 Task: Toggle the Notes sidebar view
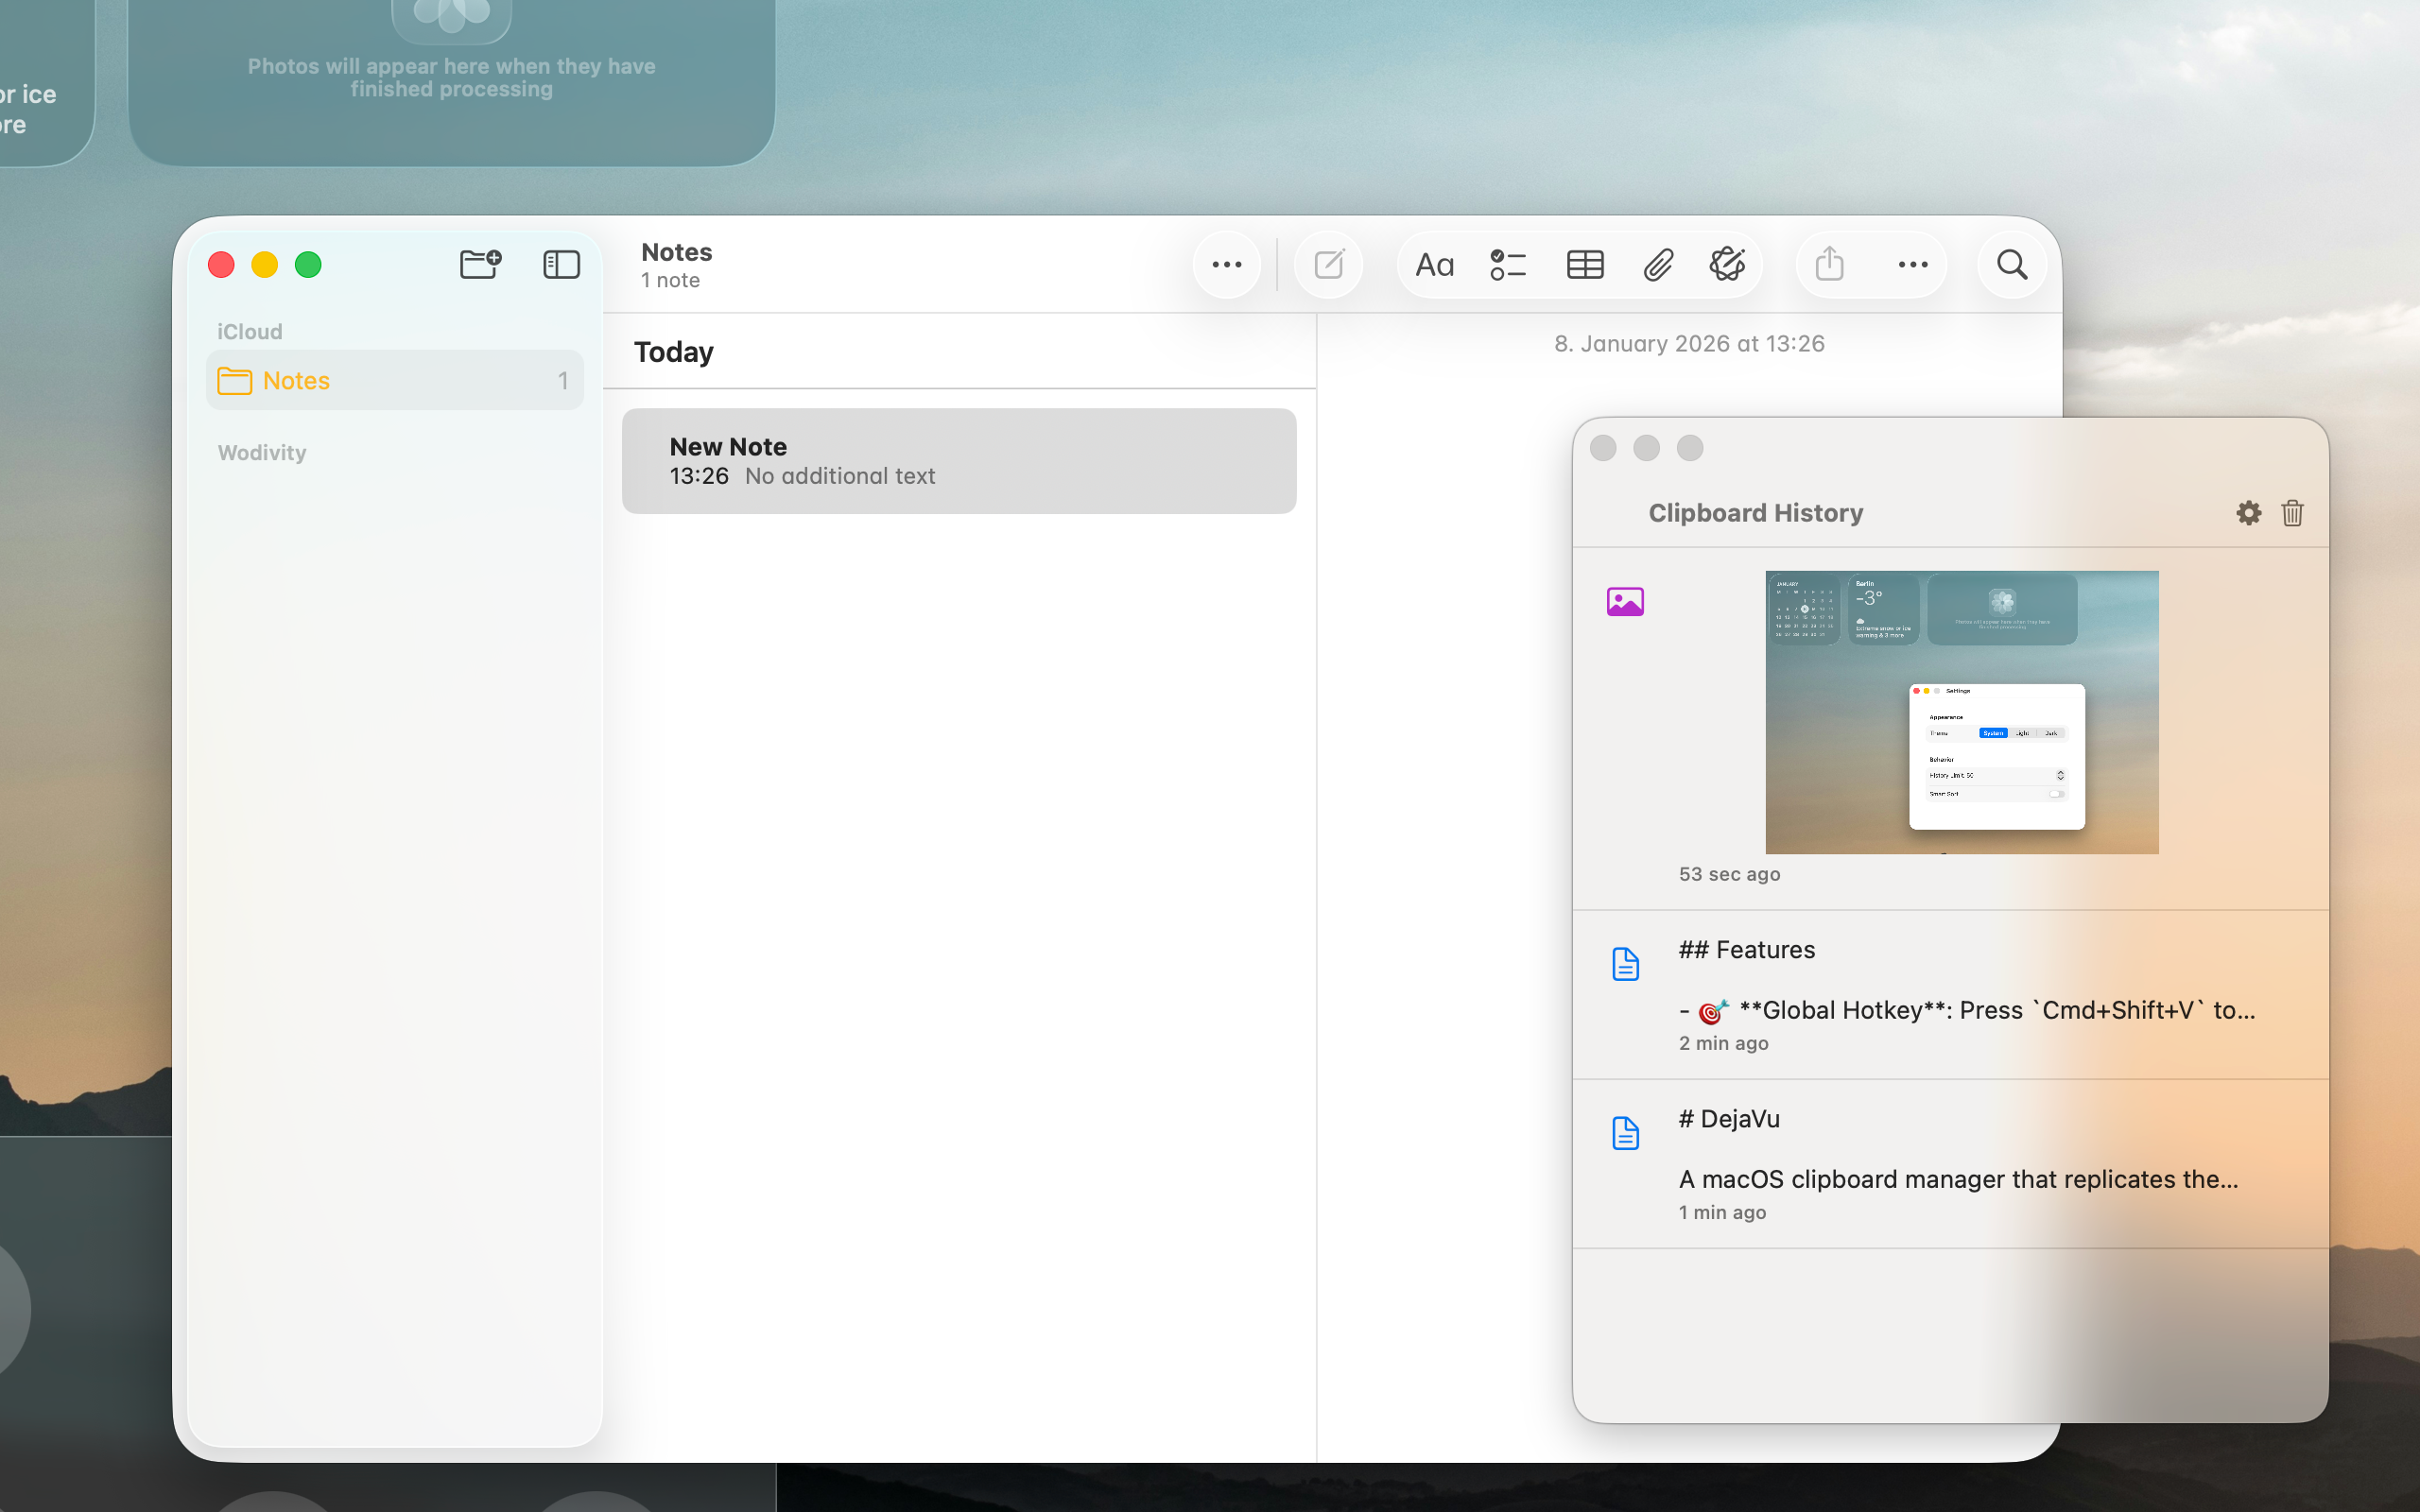(561, 264)
